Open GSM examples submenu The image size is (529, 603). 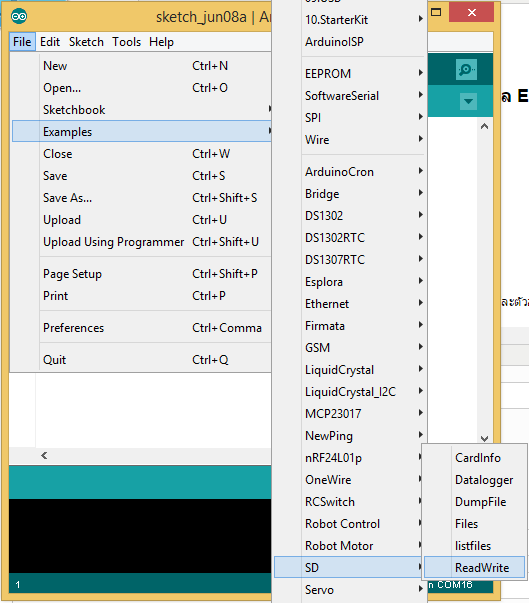(x=350, y=347)
